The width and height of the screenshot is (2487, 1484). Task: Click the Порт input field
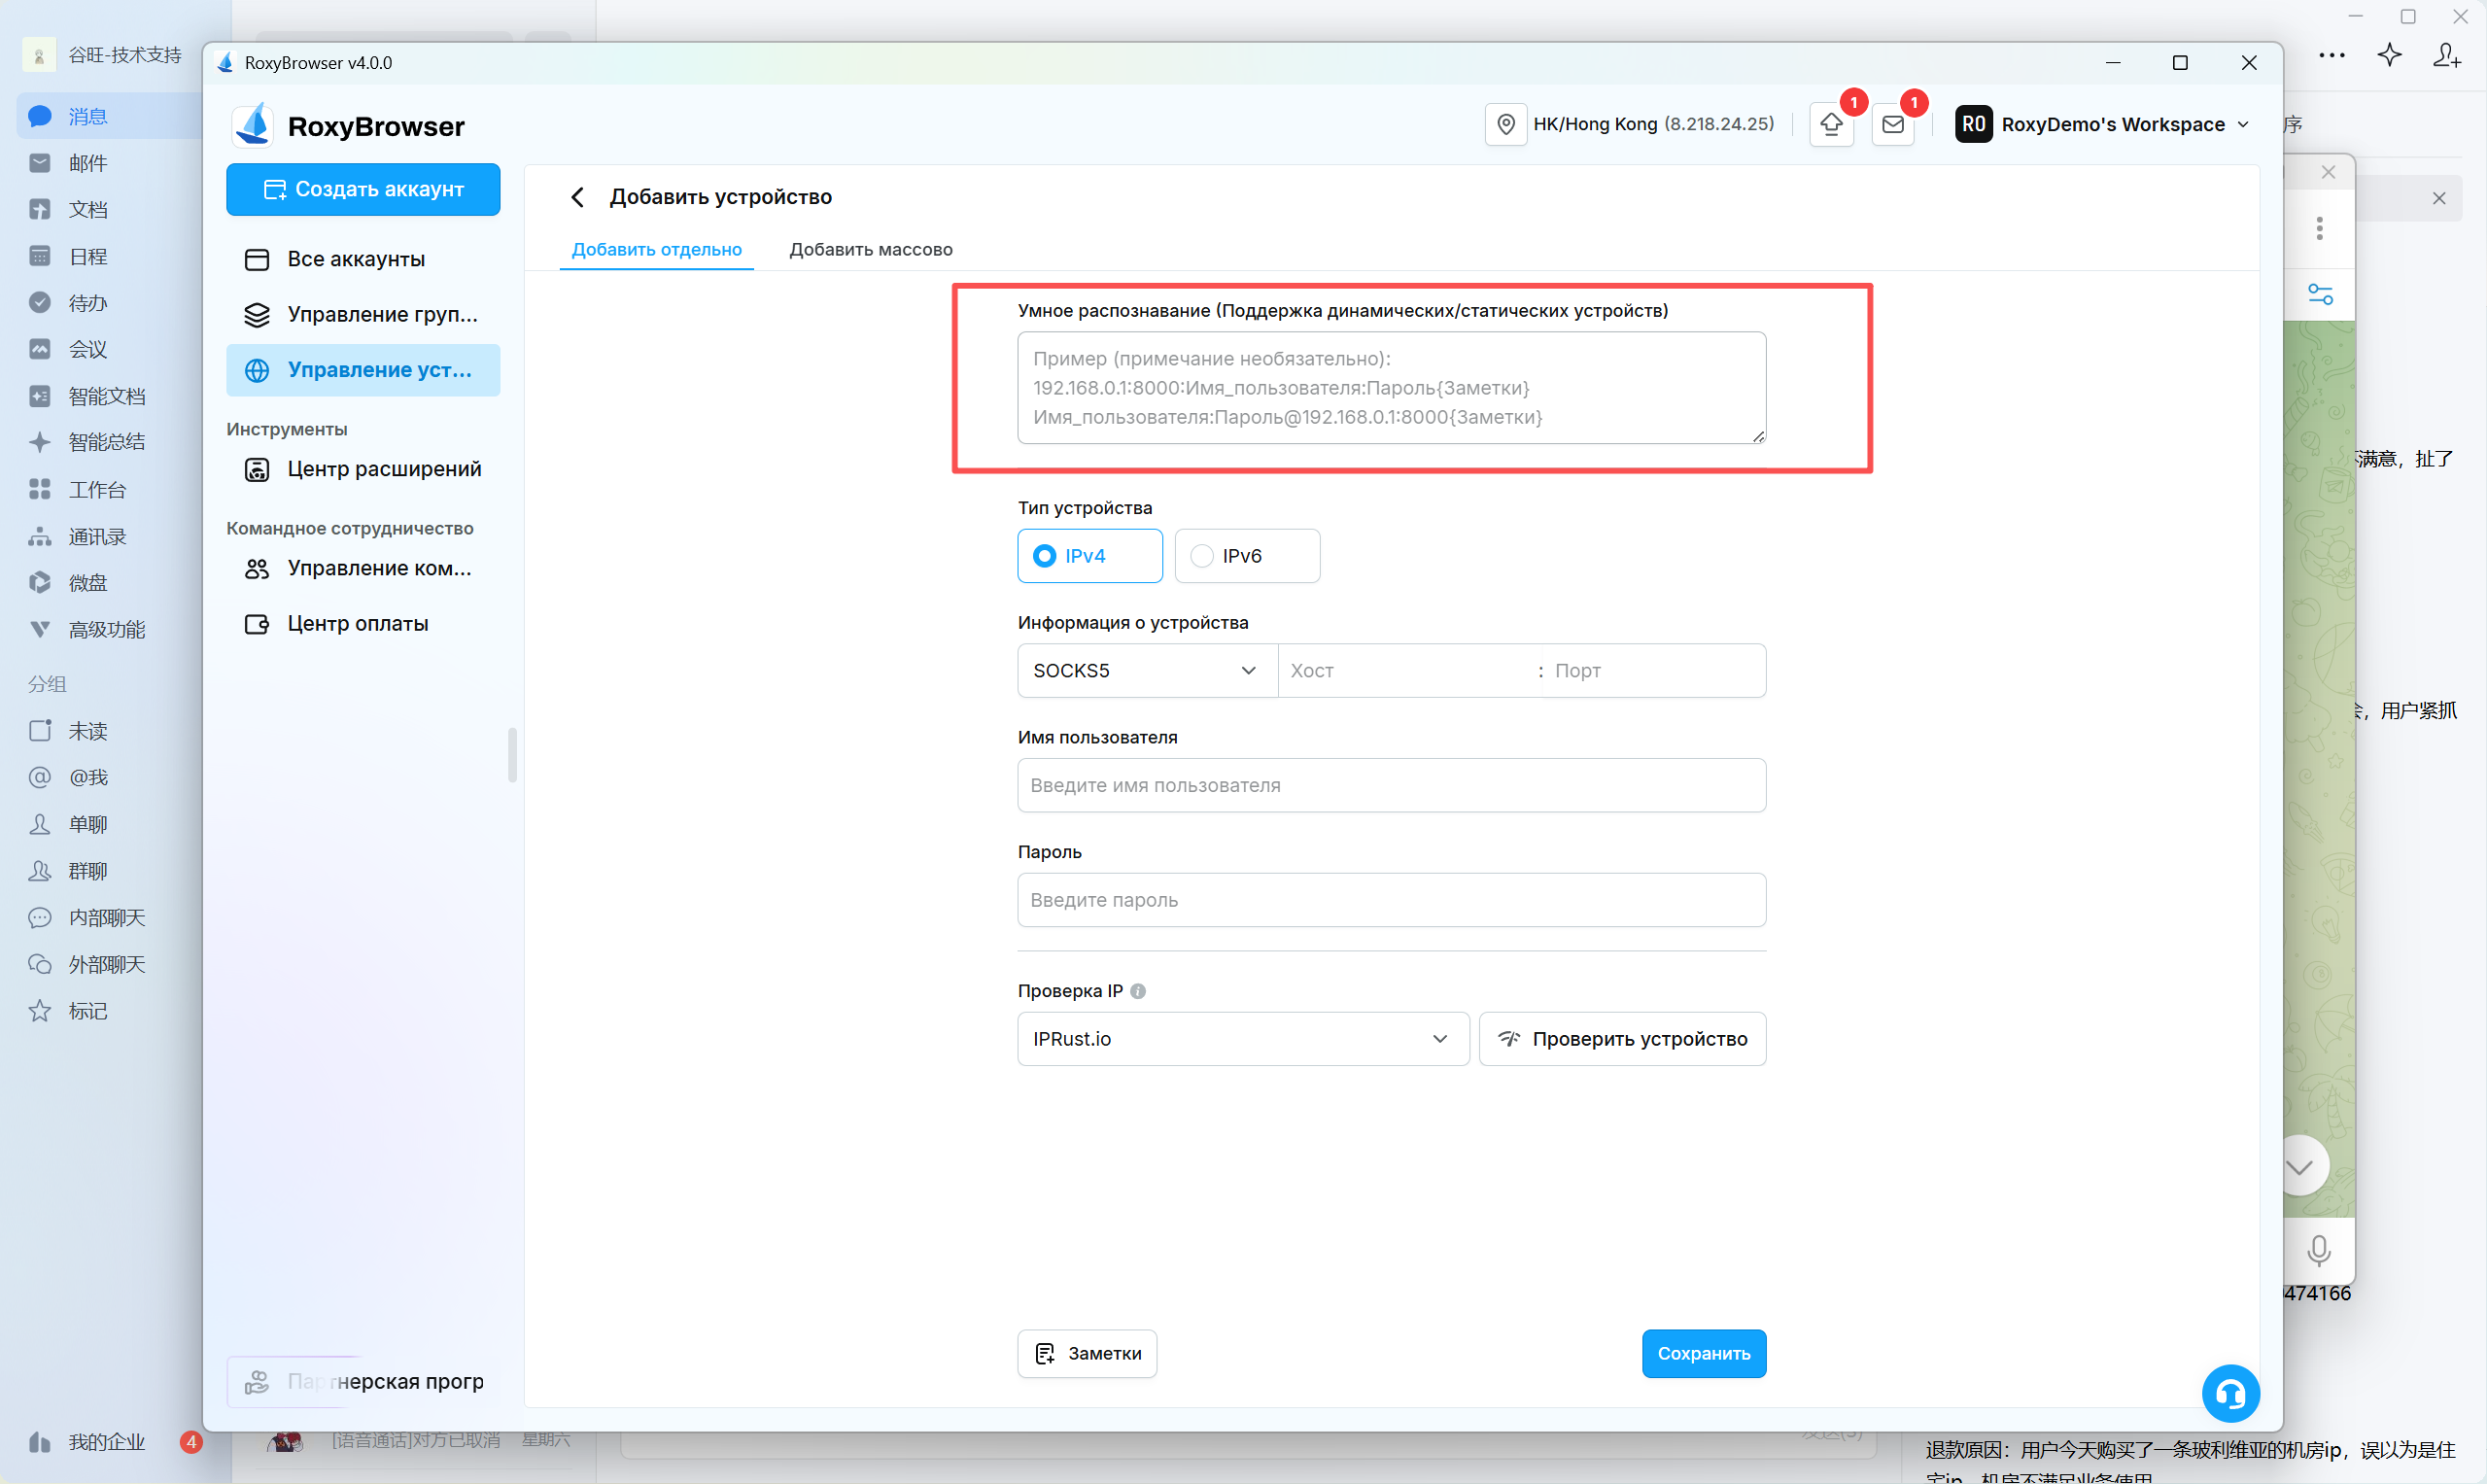[x=1655, y=670]
